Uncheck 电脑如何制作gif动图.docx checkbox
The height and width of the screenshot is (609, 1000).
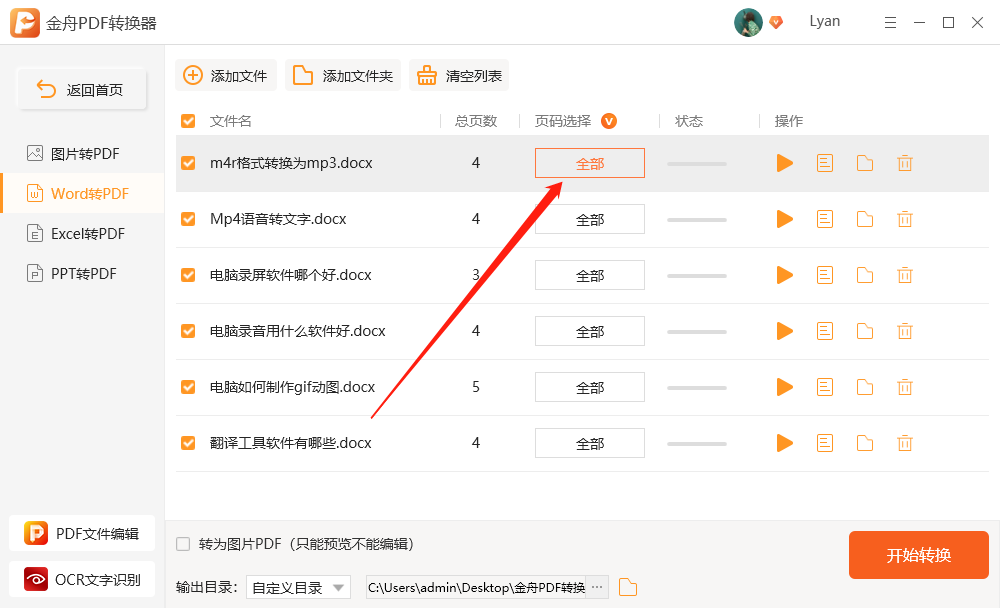click(188, 387)
